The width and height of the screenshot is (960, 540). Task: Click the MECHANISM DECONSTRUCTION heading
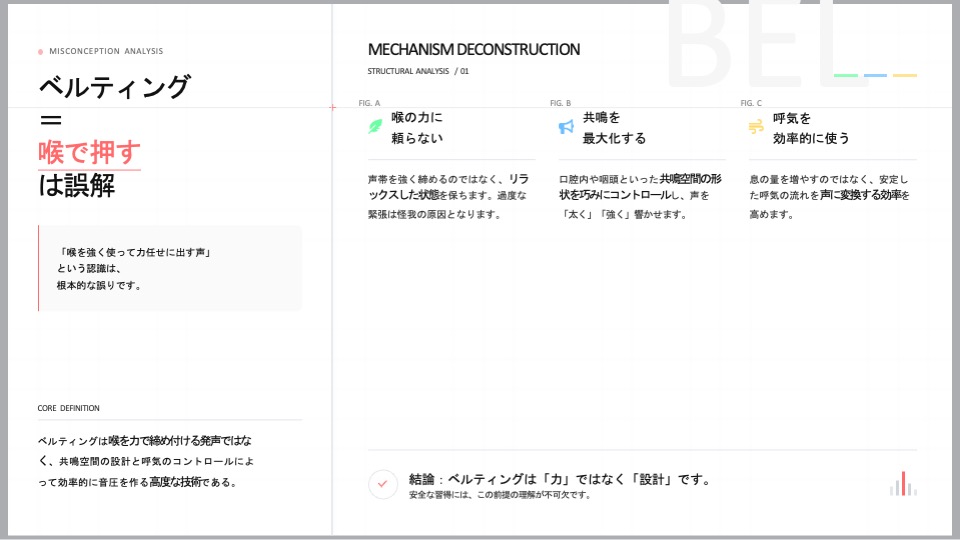click(473, 49)
